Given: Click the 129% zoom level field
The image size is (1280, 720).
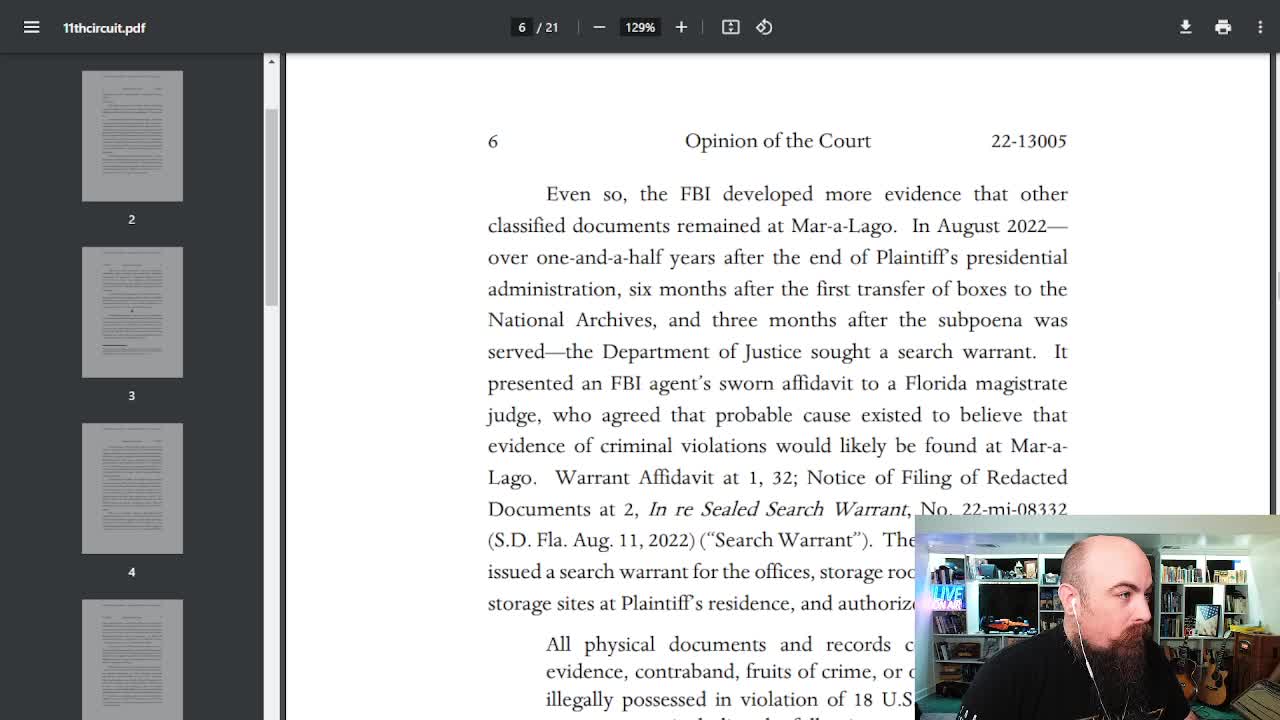Looking at the screenshot, I should point(640,27).
